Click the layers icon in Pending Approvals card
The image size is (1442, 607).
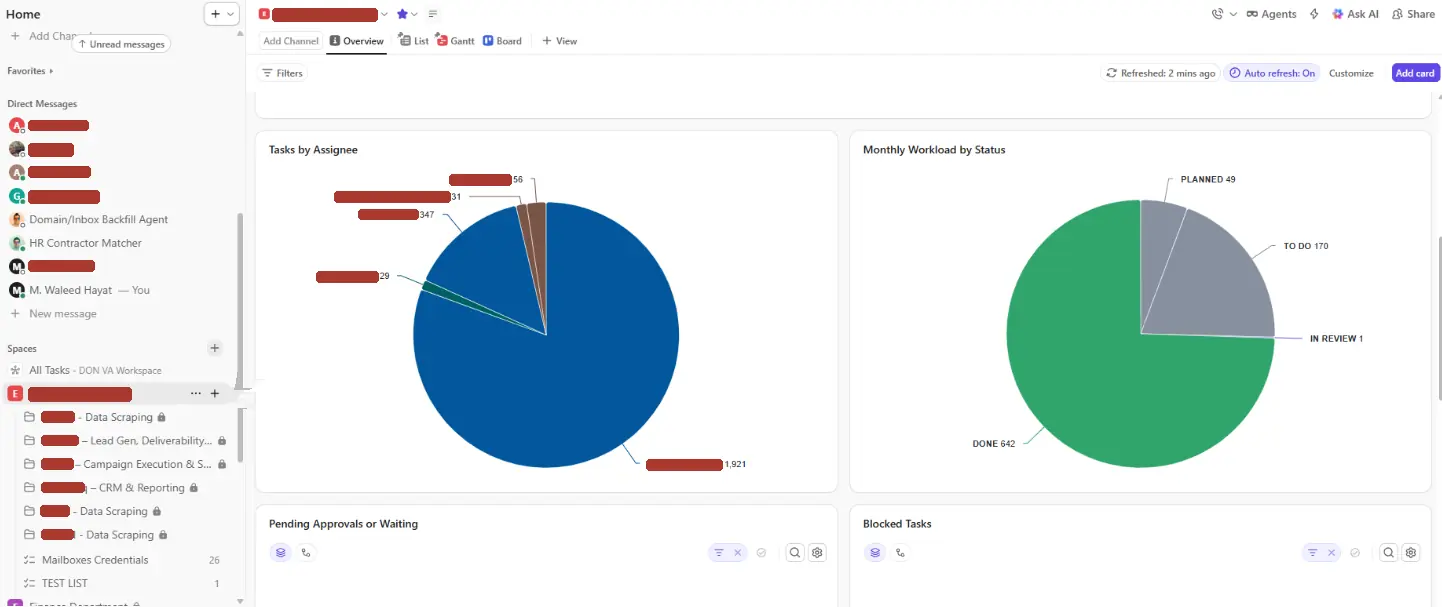click(281, 552)
